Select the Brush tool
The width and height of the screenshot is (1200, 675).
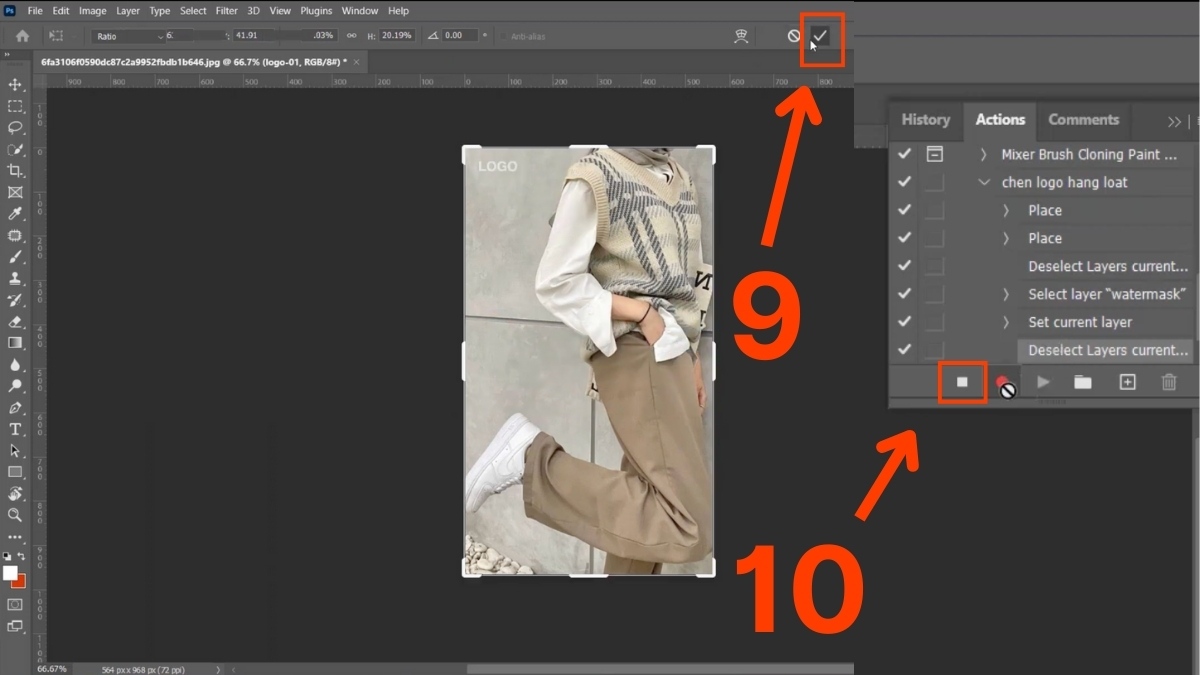point(15,257)
